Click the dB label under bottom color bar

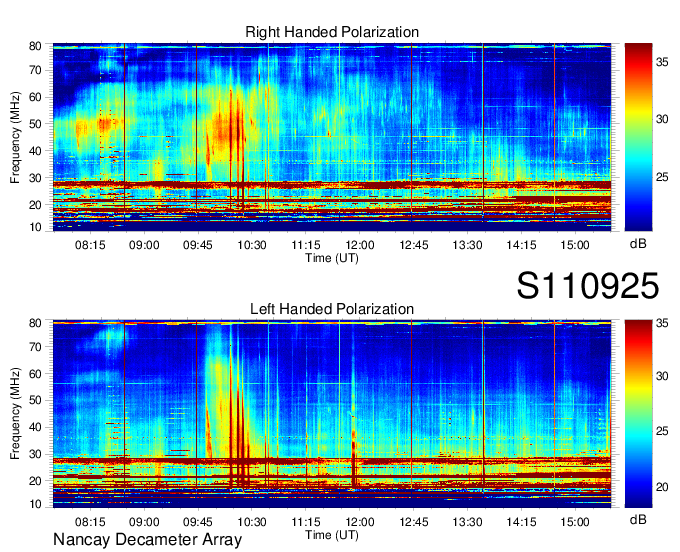tap(638, 519)
